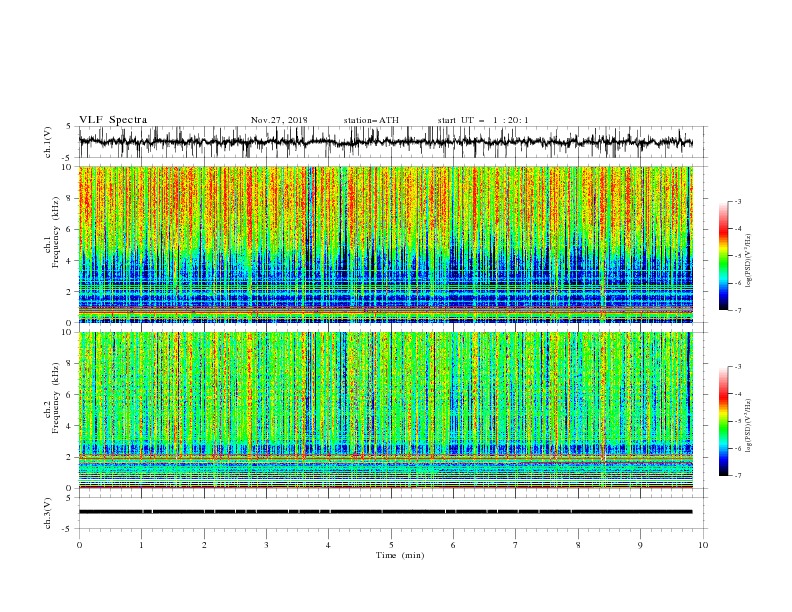The width and height of the screenshot is (792, 612).
Task: Click the "0" kHz tick of ch.2 spectrogram
Action: click(71, 488)
